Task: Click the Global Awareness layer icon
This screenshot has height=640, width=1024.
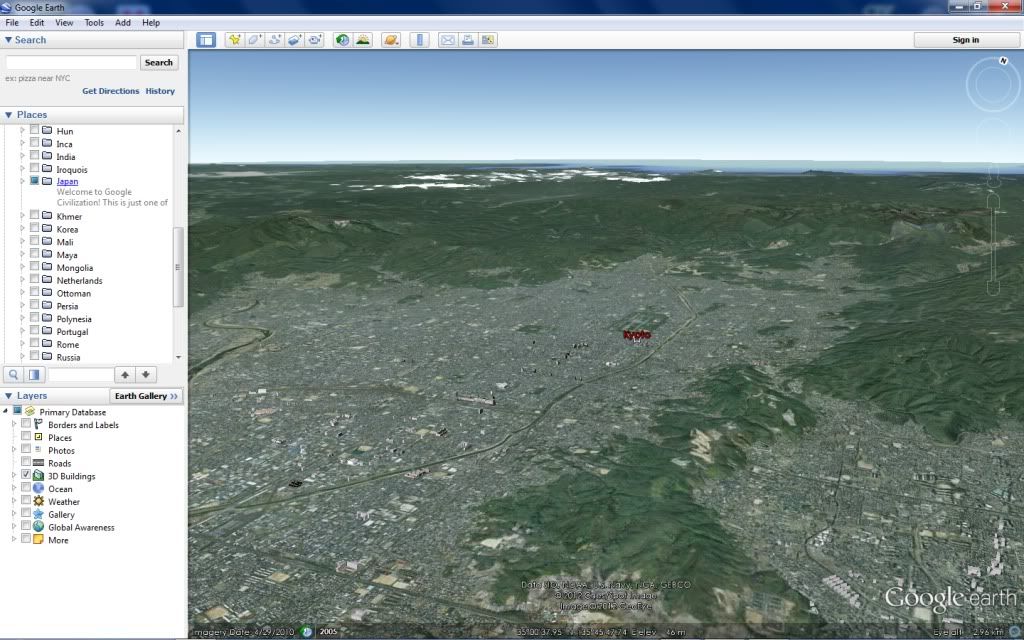Action: 39,527
